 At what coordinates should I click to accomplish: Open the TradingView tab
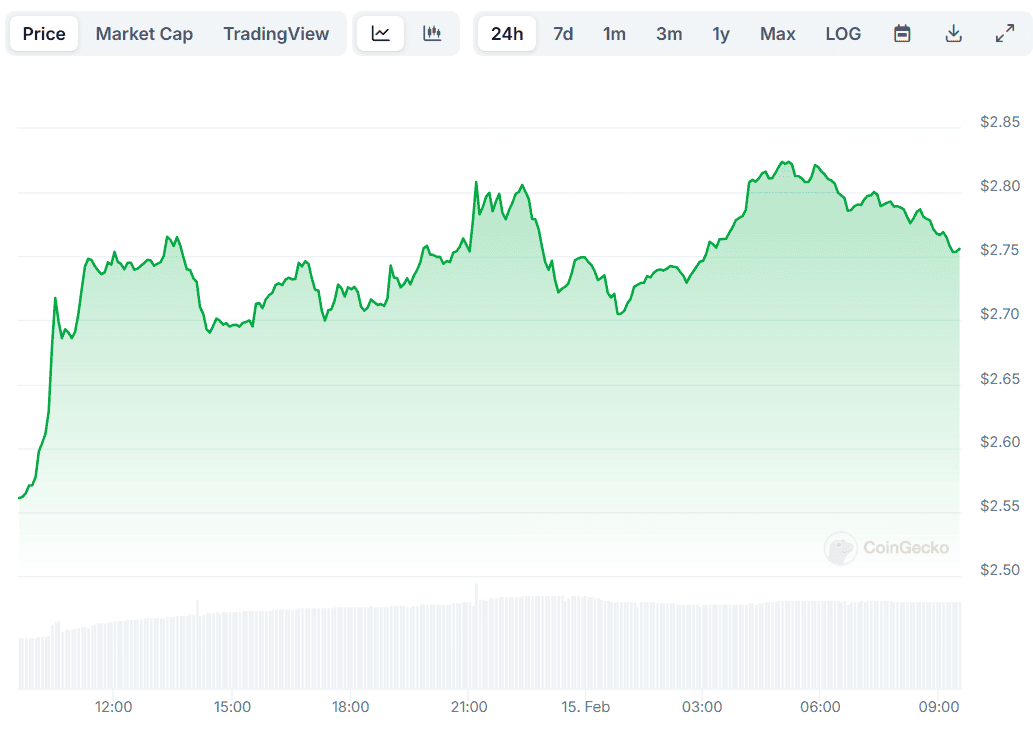(x=276, y=34)
